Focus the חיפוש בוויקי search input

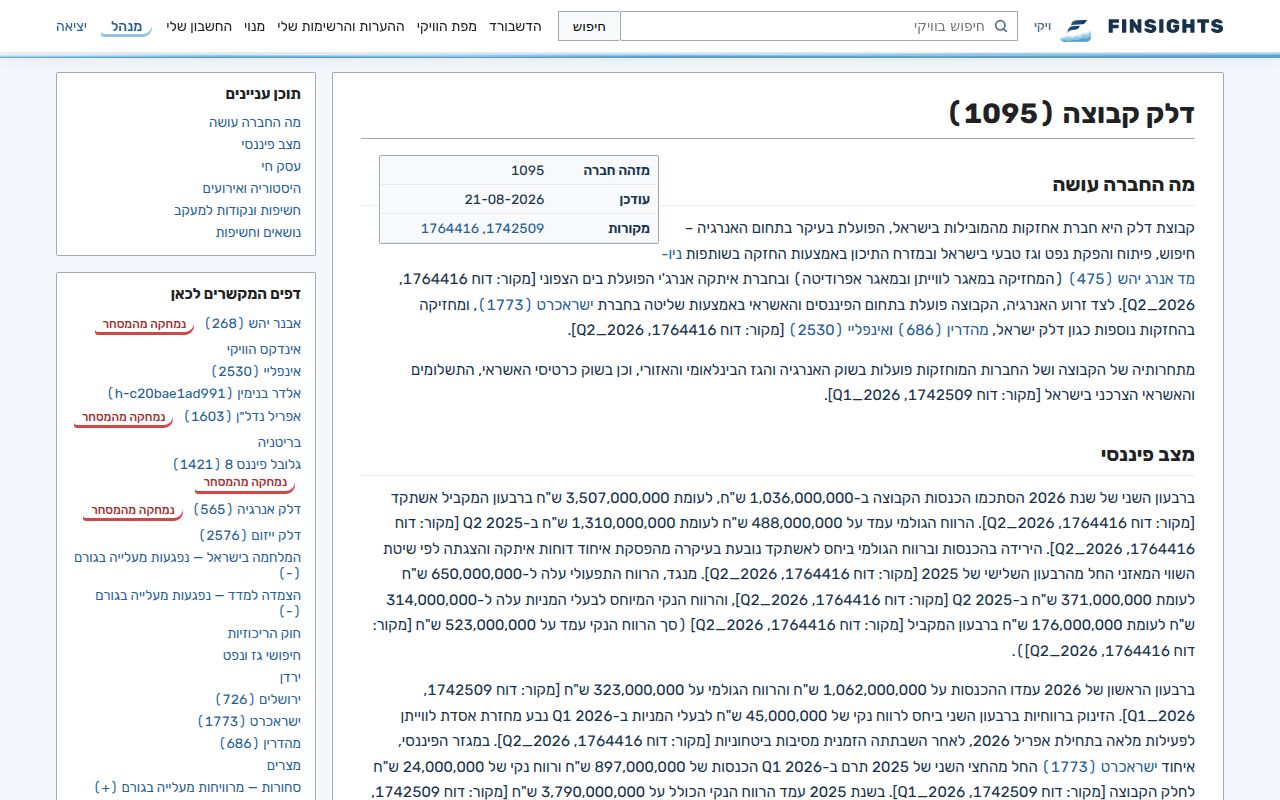[819, 26]
